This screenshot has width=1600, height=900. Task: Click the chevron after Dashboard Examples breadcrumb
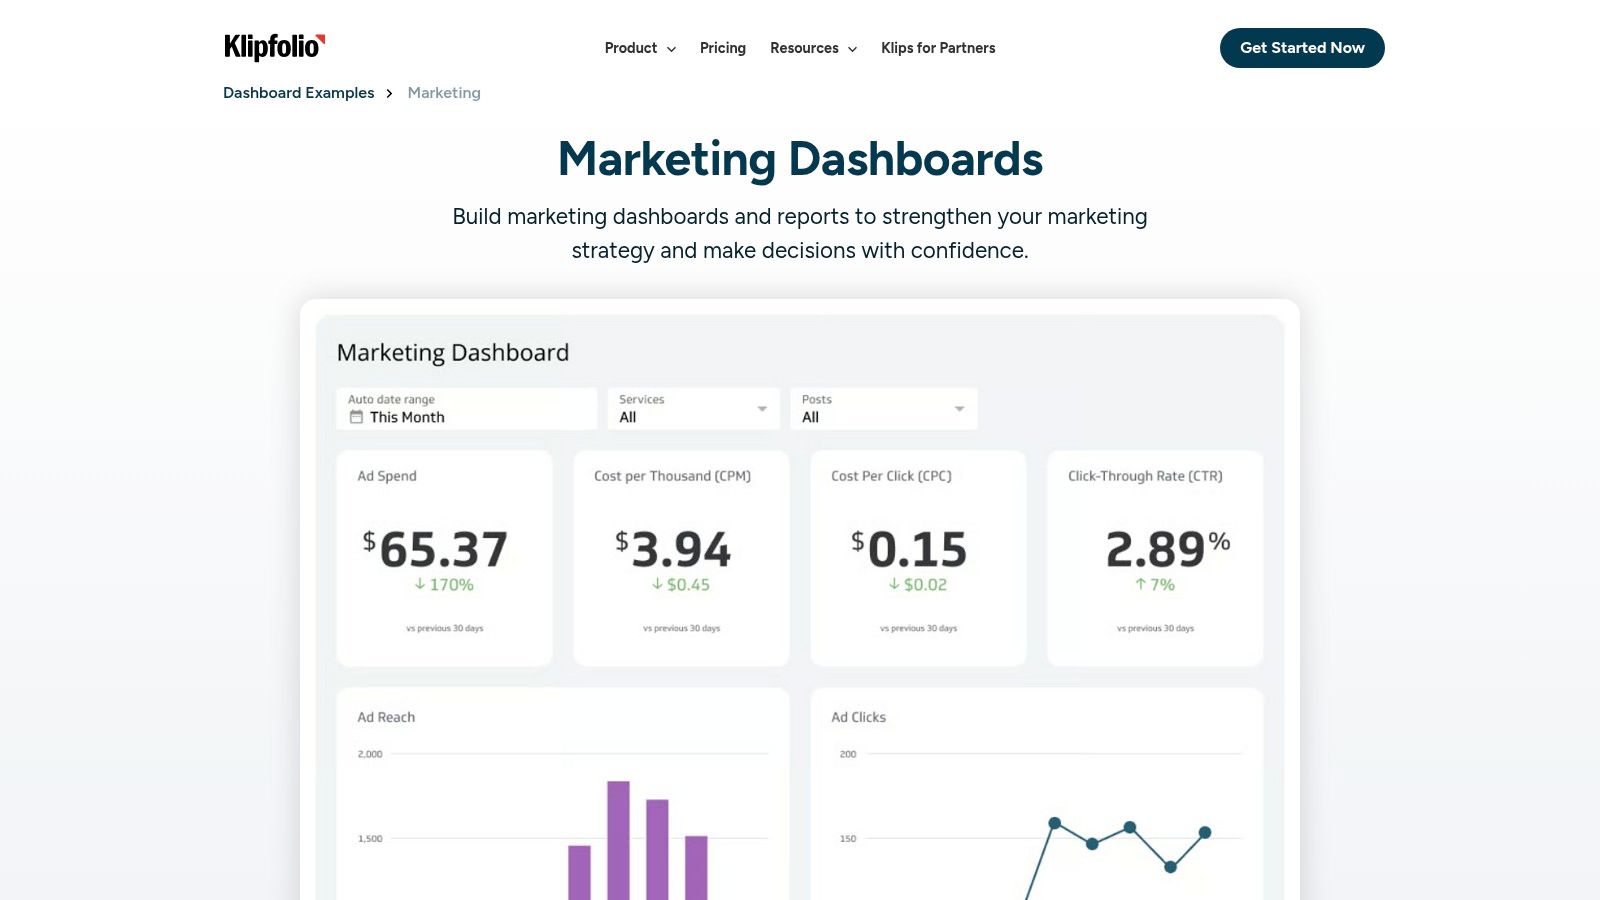[390, 93]
